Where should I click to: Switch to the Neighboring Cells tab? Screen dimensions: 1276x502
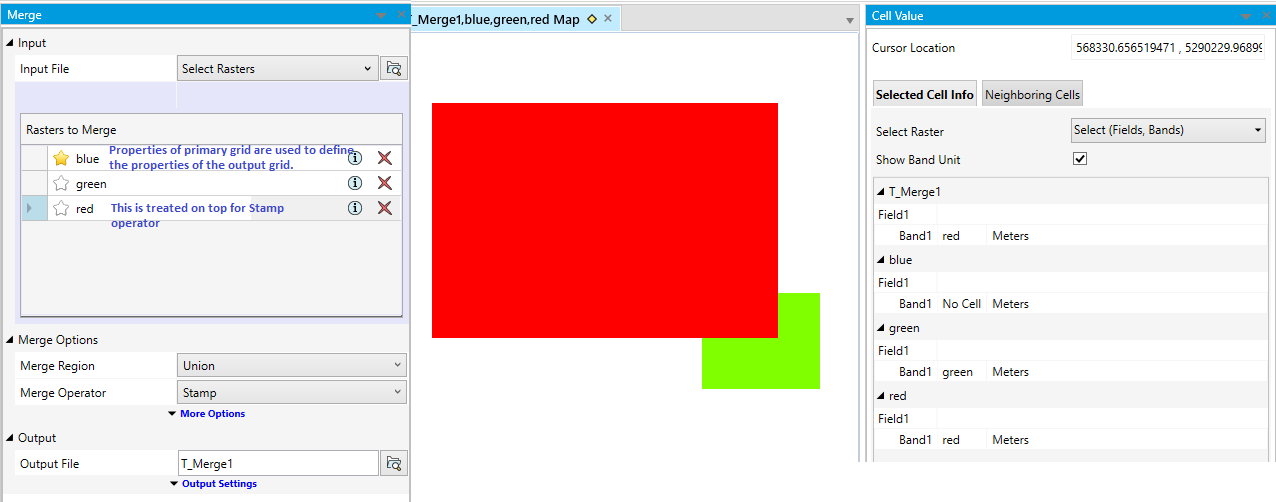pyautogui.click(x=1032, y=95)
